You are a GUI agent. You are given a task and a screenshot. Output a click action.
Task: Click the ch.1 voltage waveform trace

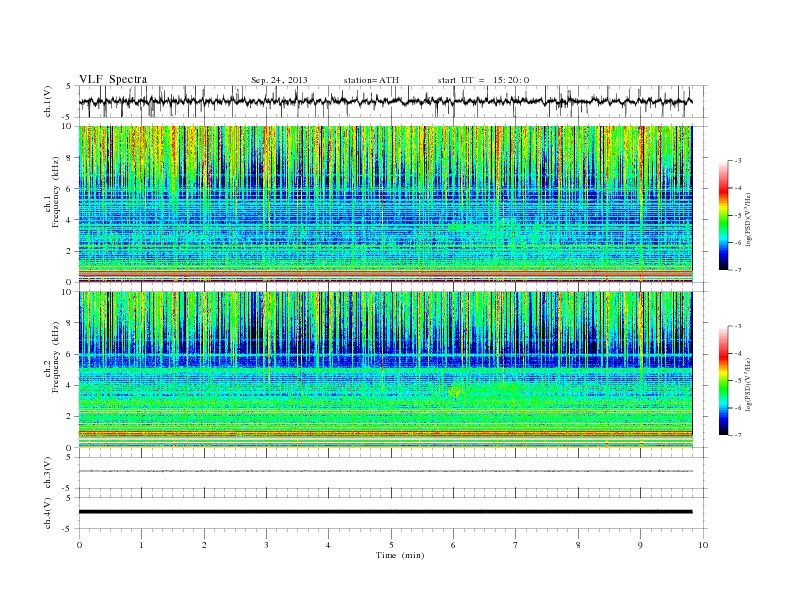pyautogui.click(x=385, y=101)
